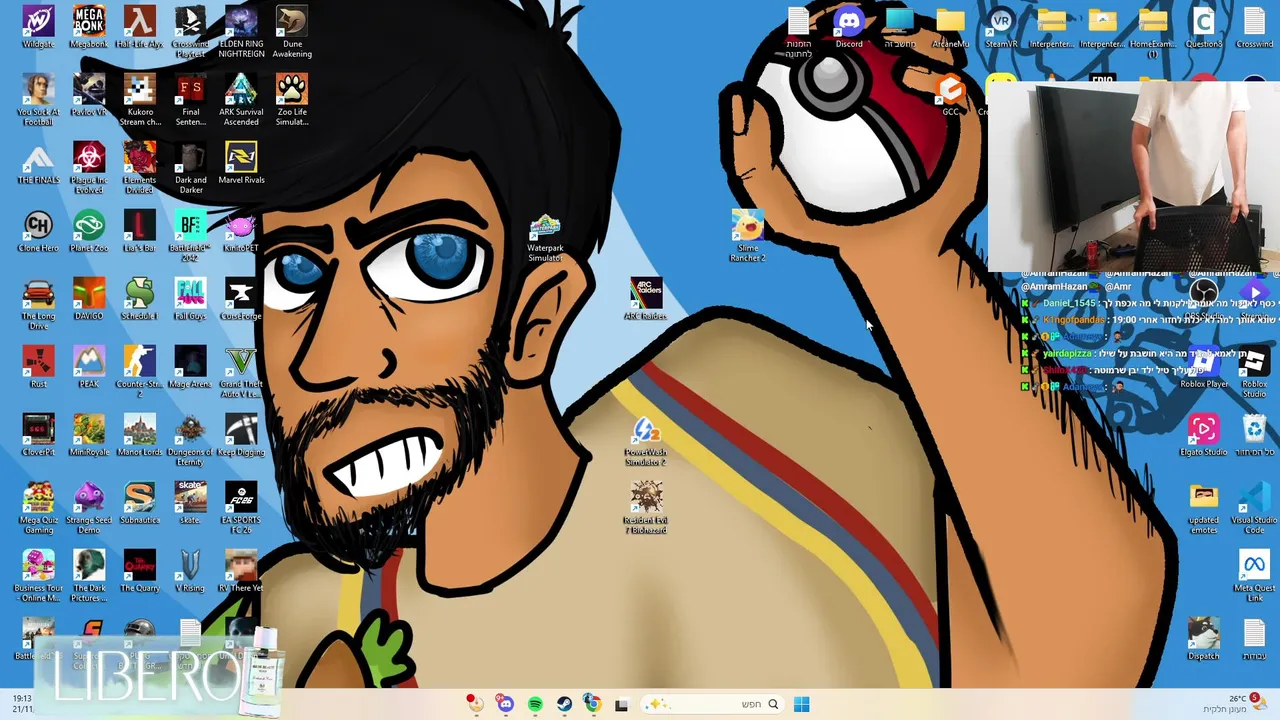Open the Discord desktop shortcut
The height and width of the screenshot is (720, 1280).
tap(849, 27)
